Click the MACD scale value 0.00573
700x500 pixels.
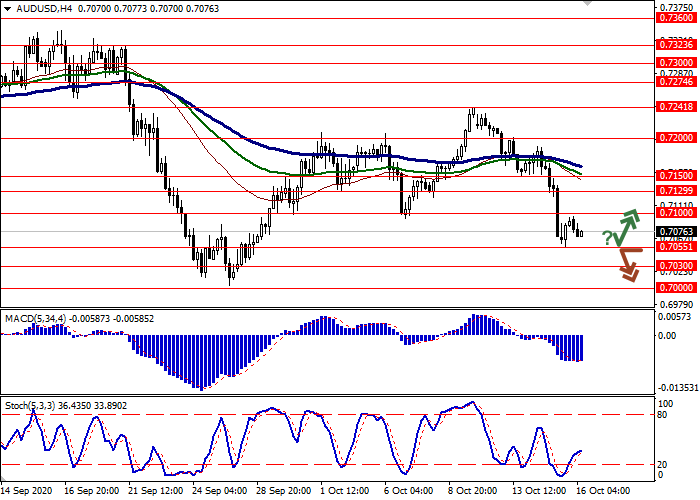[675, 317]
